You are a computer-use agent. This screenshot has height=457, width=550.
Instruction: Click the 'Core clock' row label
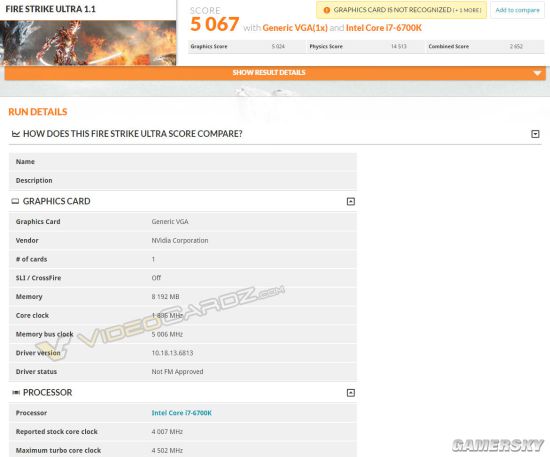point(32,315)
